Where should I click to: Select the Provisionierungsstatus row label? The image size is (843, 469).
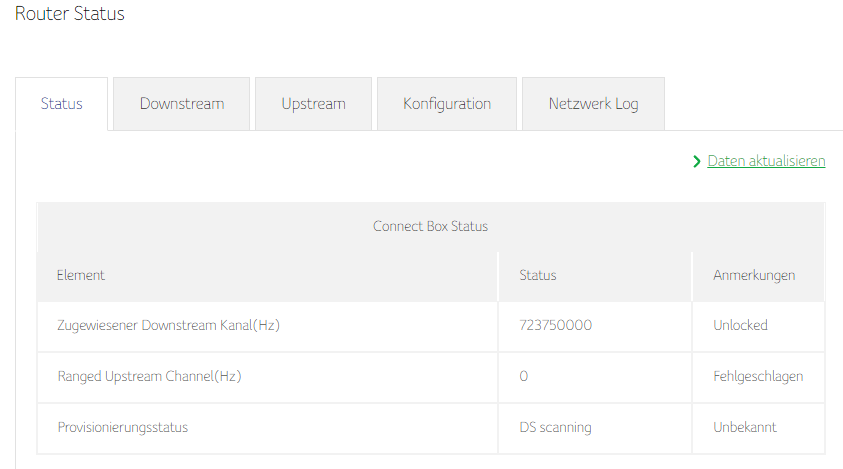123,428
